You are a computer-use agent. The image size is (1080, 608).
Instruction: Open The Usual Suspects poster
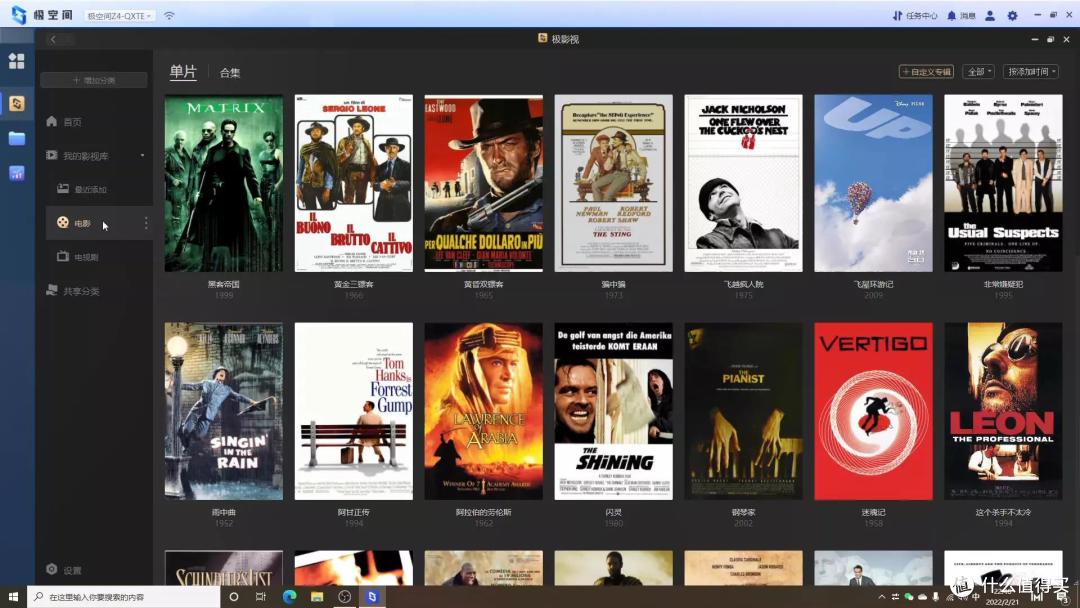click(x=1004, y=183)
